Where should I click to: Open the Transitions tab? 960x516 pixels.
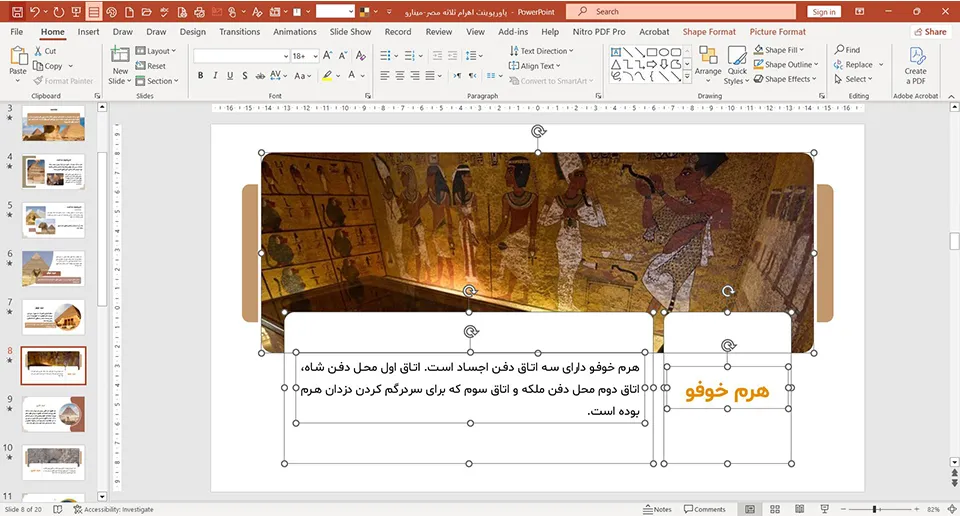click(239, 32)
